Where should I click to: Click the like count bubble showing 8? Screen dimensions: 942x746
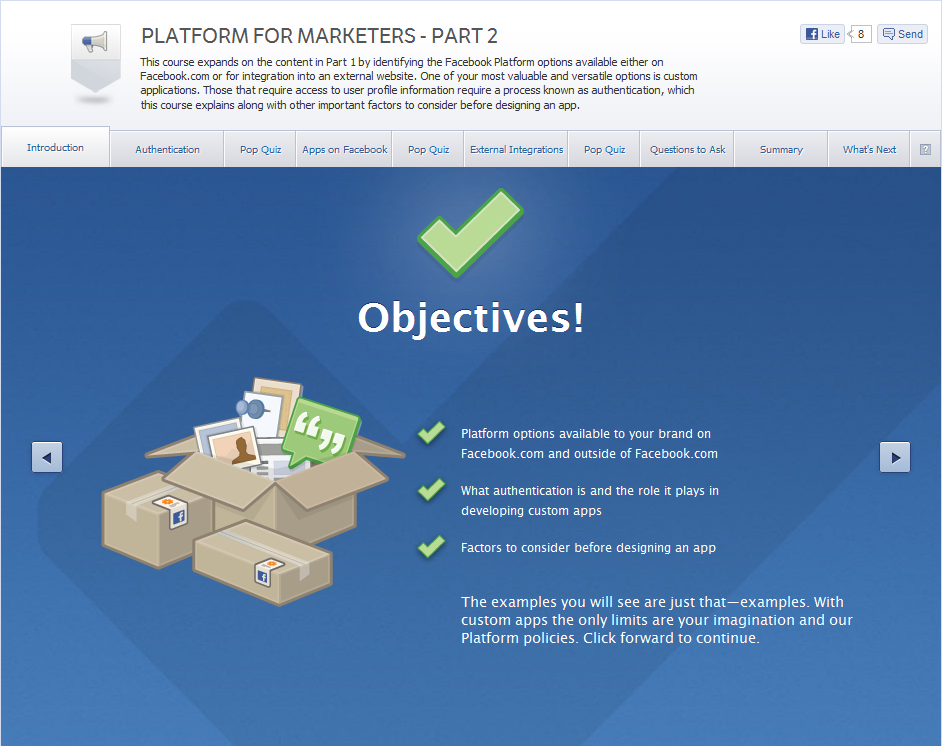point(860,34)
